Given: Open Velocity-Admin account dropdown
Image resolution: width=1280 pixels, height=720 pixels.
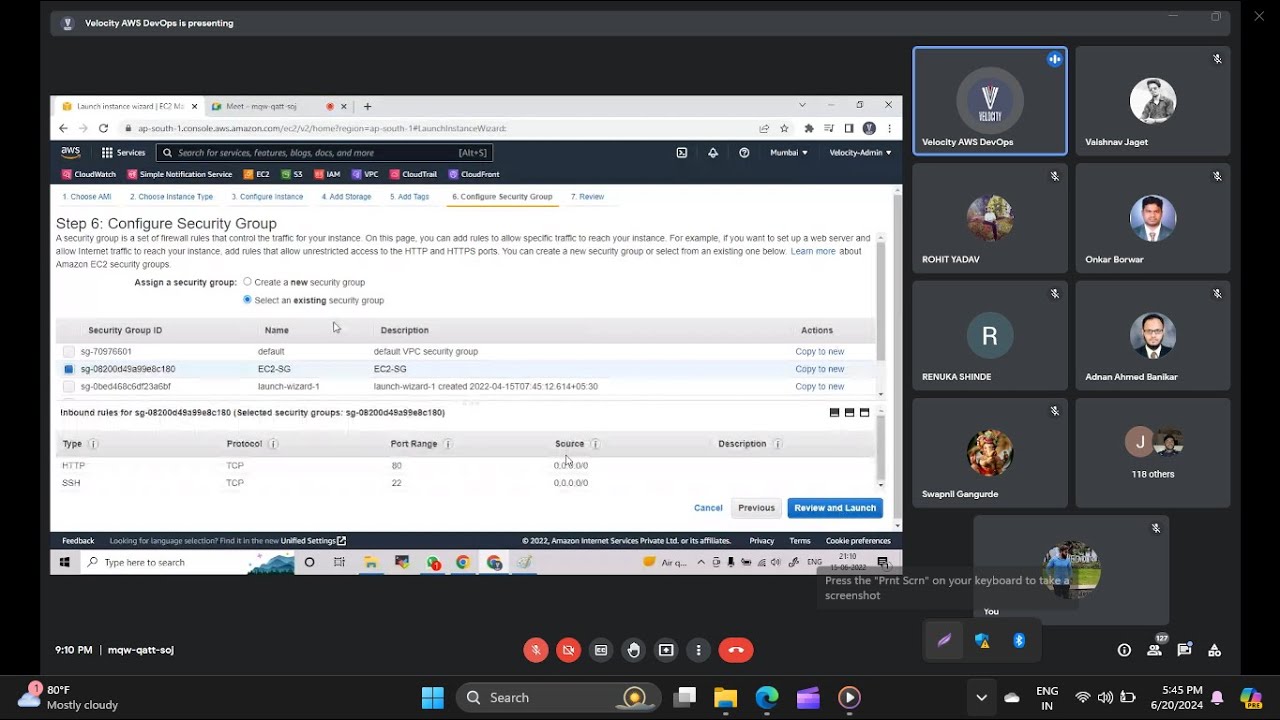Looking at the screenshot, I should coord(860,153).
